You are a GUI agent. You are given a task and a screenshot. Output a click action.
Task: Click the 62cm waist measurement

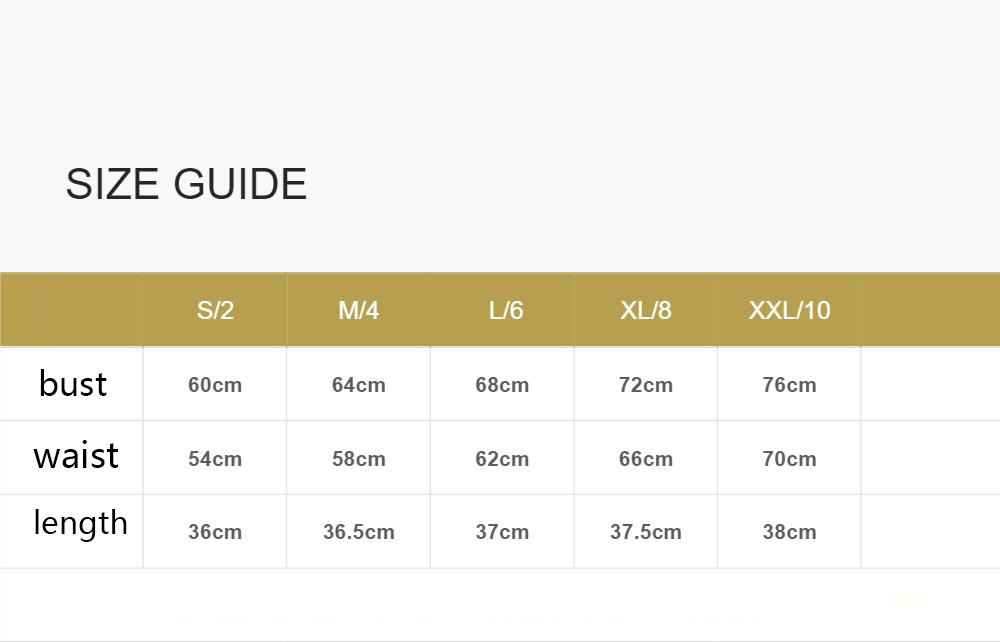pyautogui.click(x=502, y=459)
